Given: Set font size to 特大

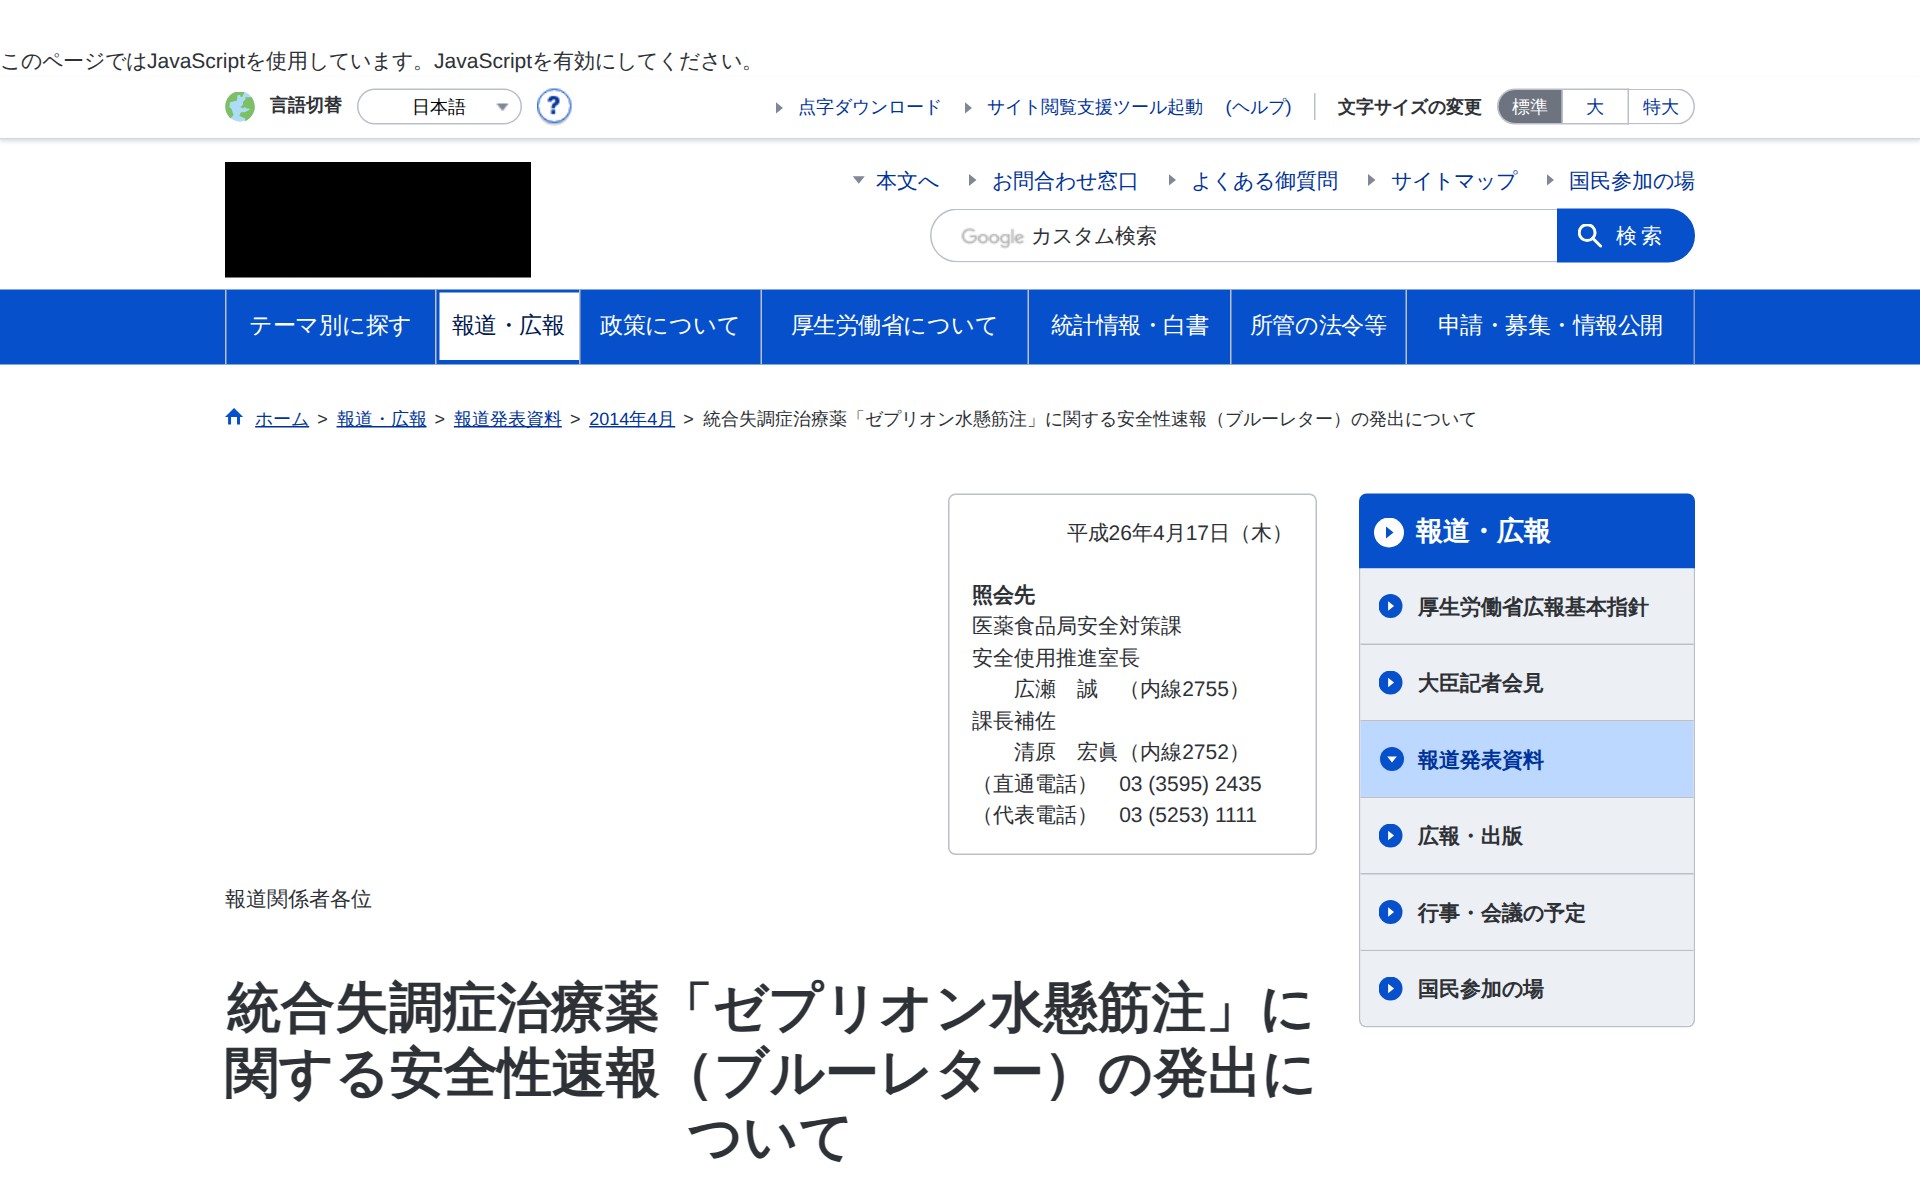Looking at the screenshot, I should tap(1660, 107).
